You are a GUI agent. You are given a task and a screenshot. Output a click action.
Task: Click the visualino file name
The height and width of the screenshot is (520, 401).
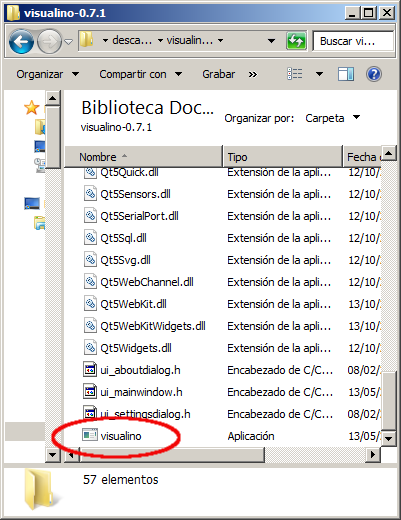point(121,436)
